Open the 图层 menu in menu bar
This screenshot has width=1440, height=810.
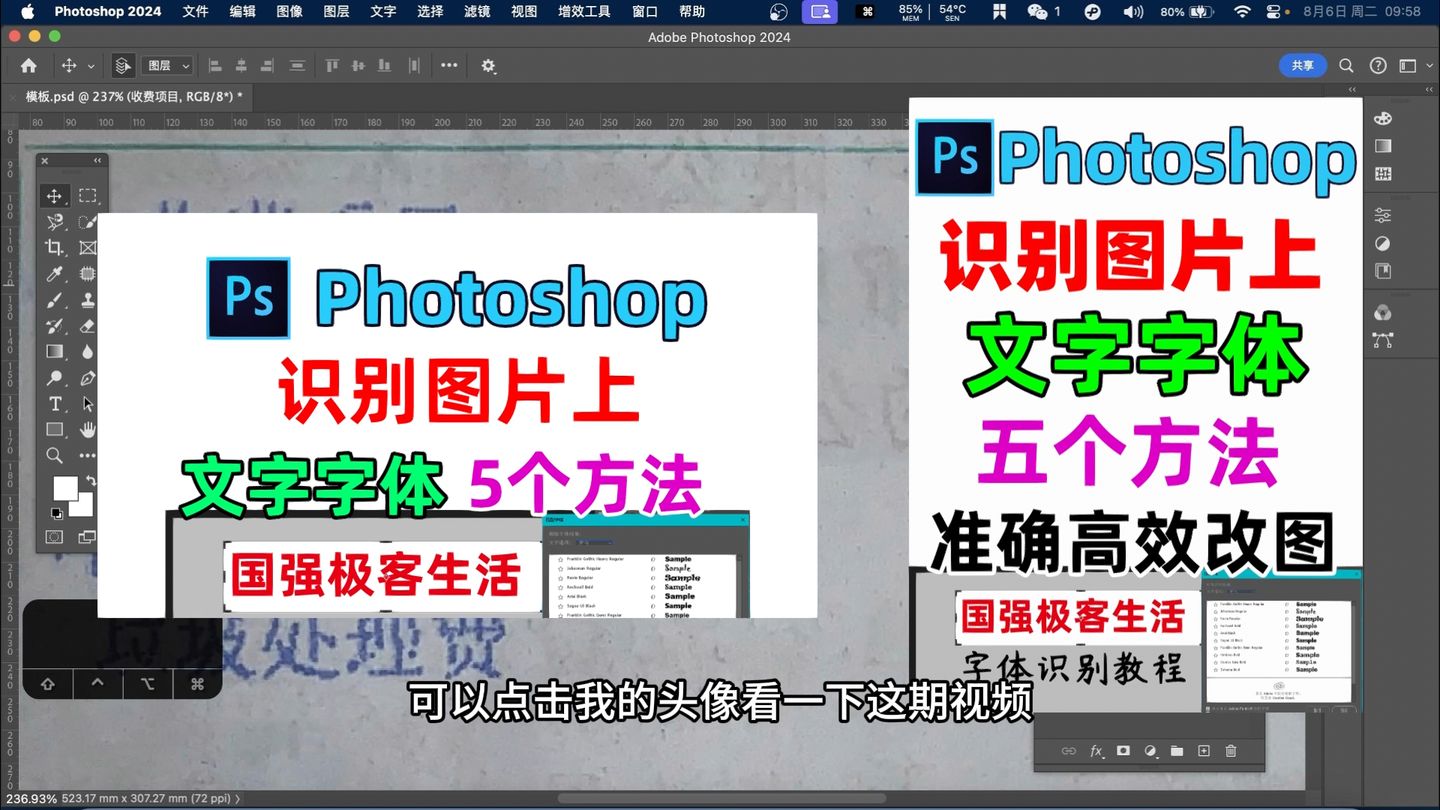pos(336,12)
